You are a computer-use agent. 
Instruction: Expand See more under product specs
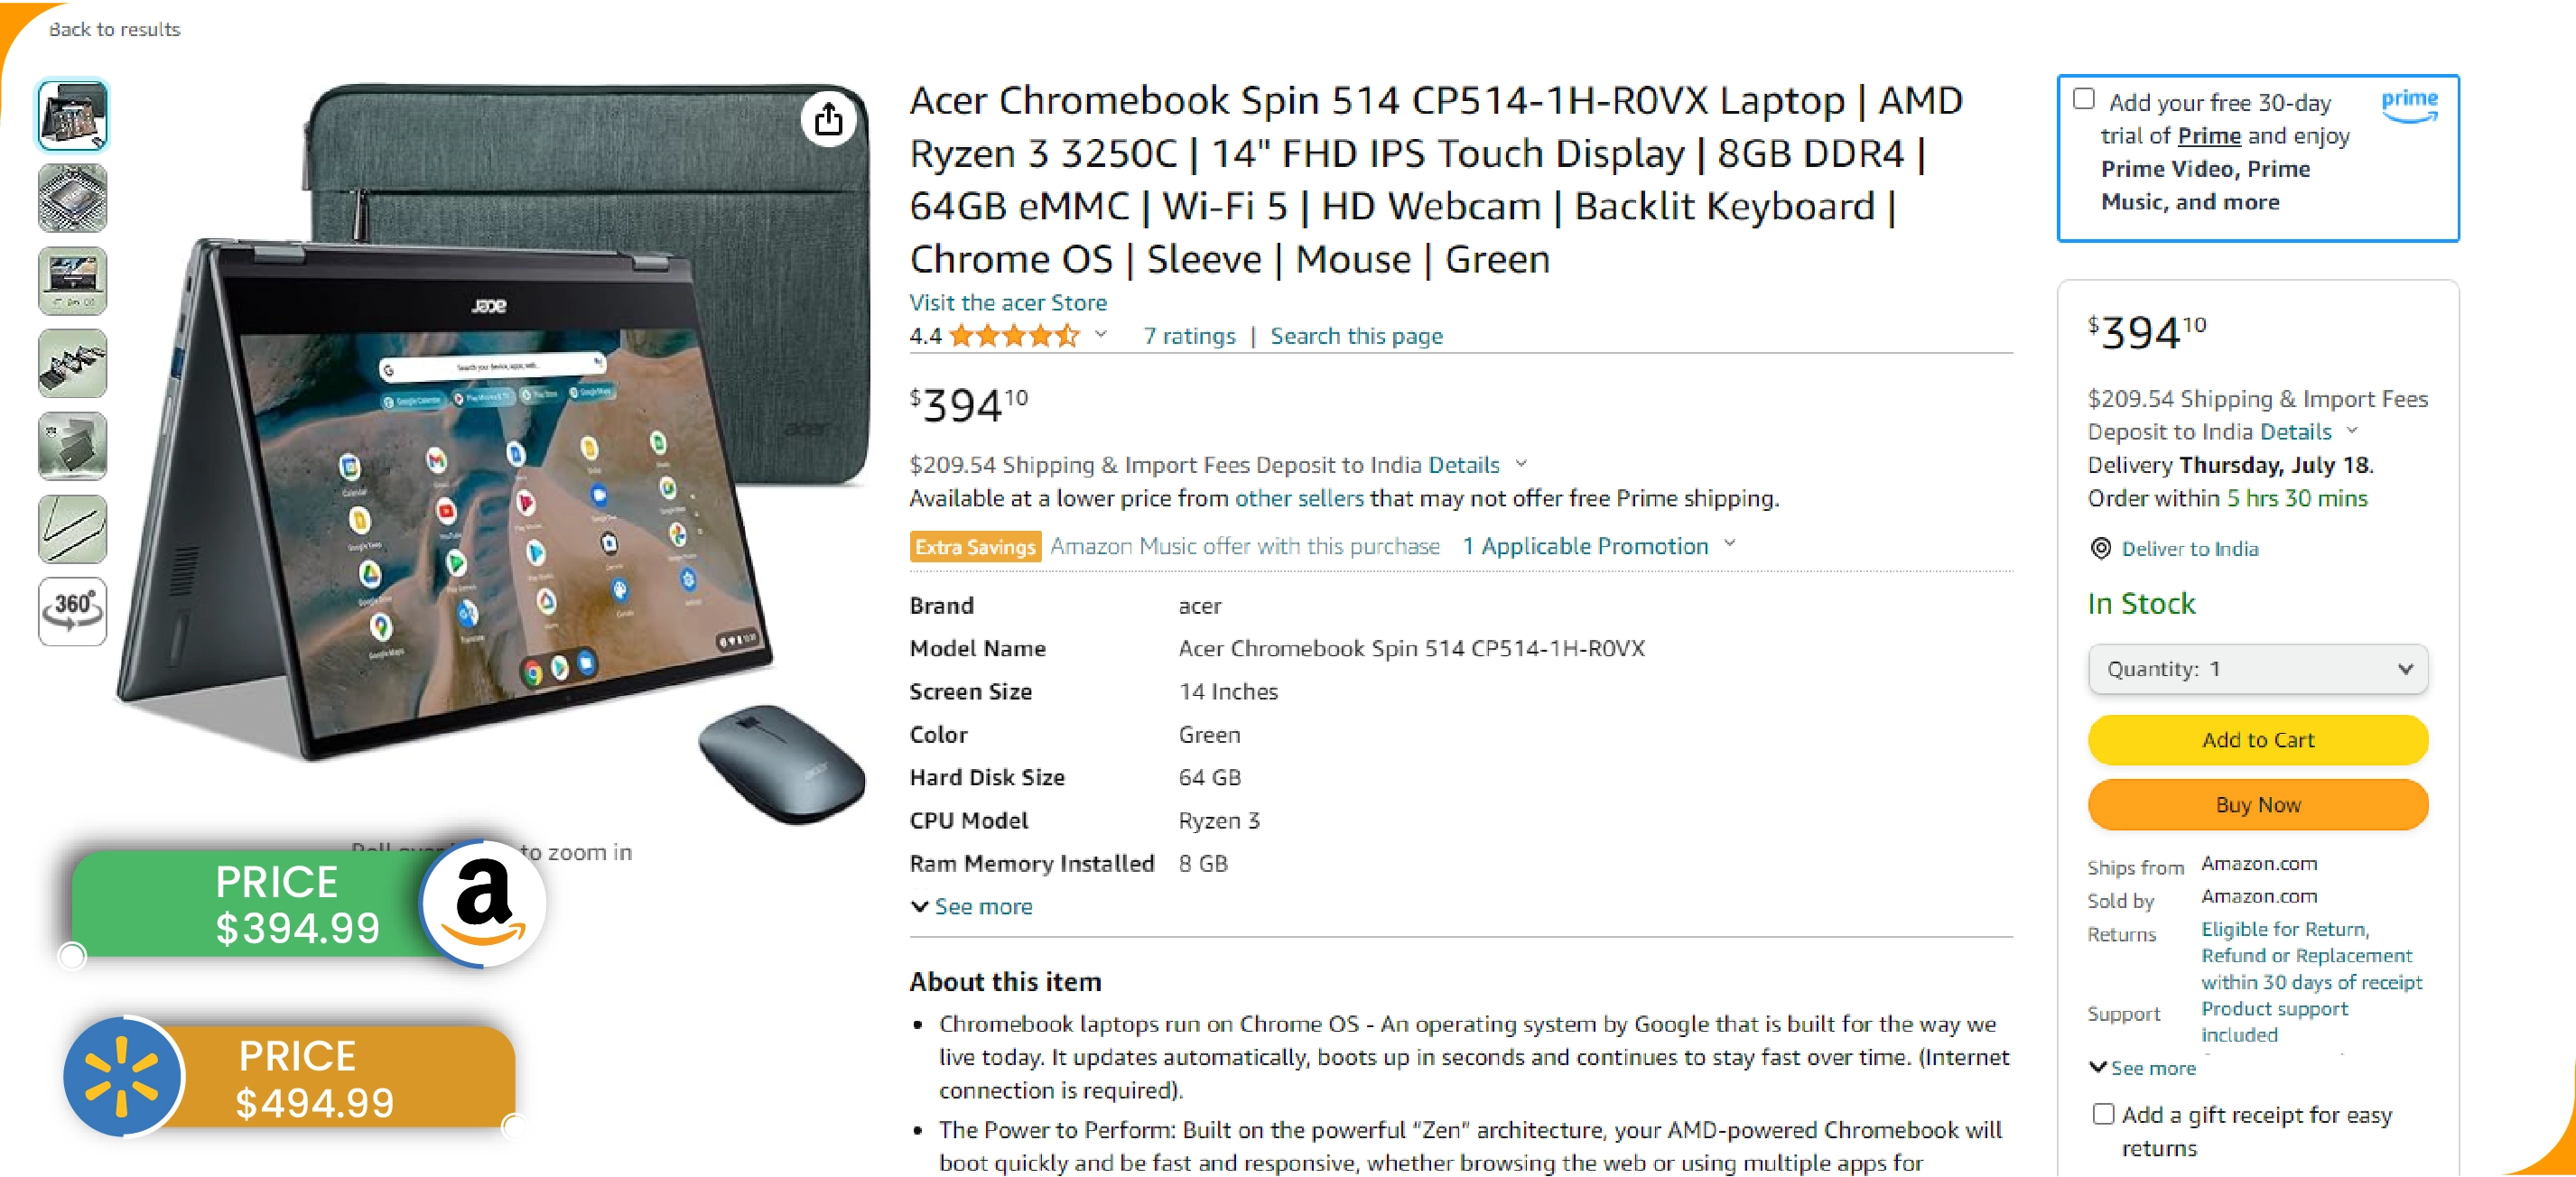point(972,906)
